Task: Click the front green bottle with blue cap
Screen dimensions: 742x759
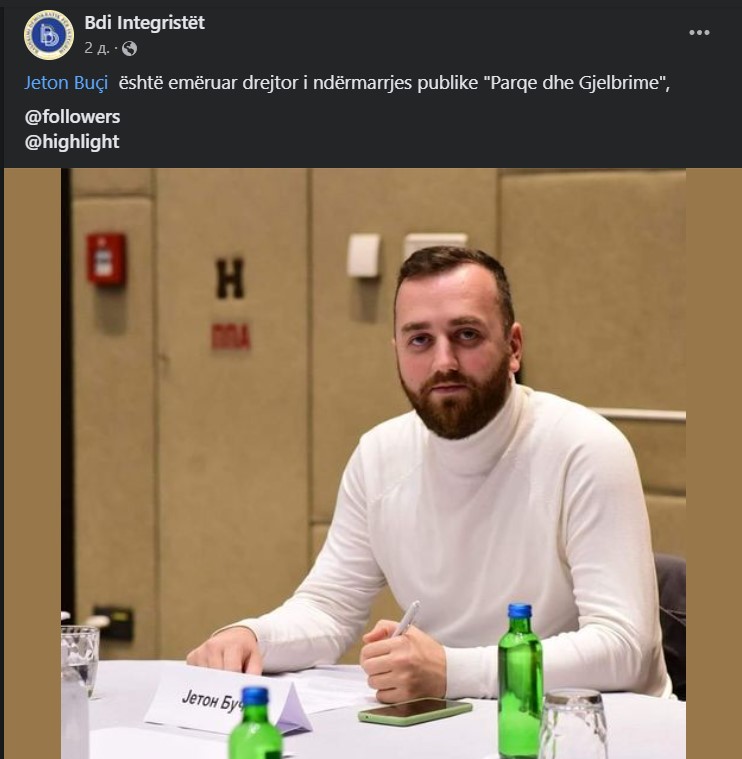Action: pos(255,723)
